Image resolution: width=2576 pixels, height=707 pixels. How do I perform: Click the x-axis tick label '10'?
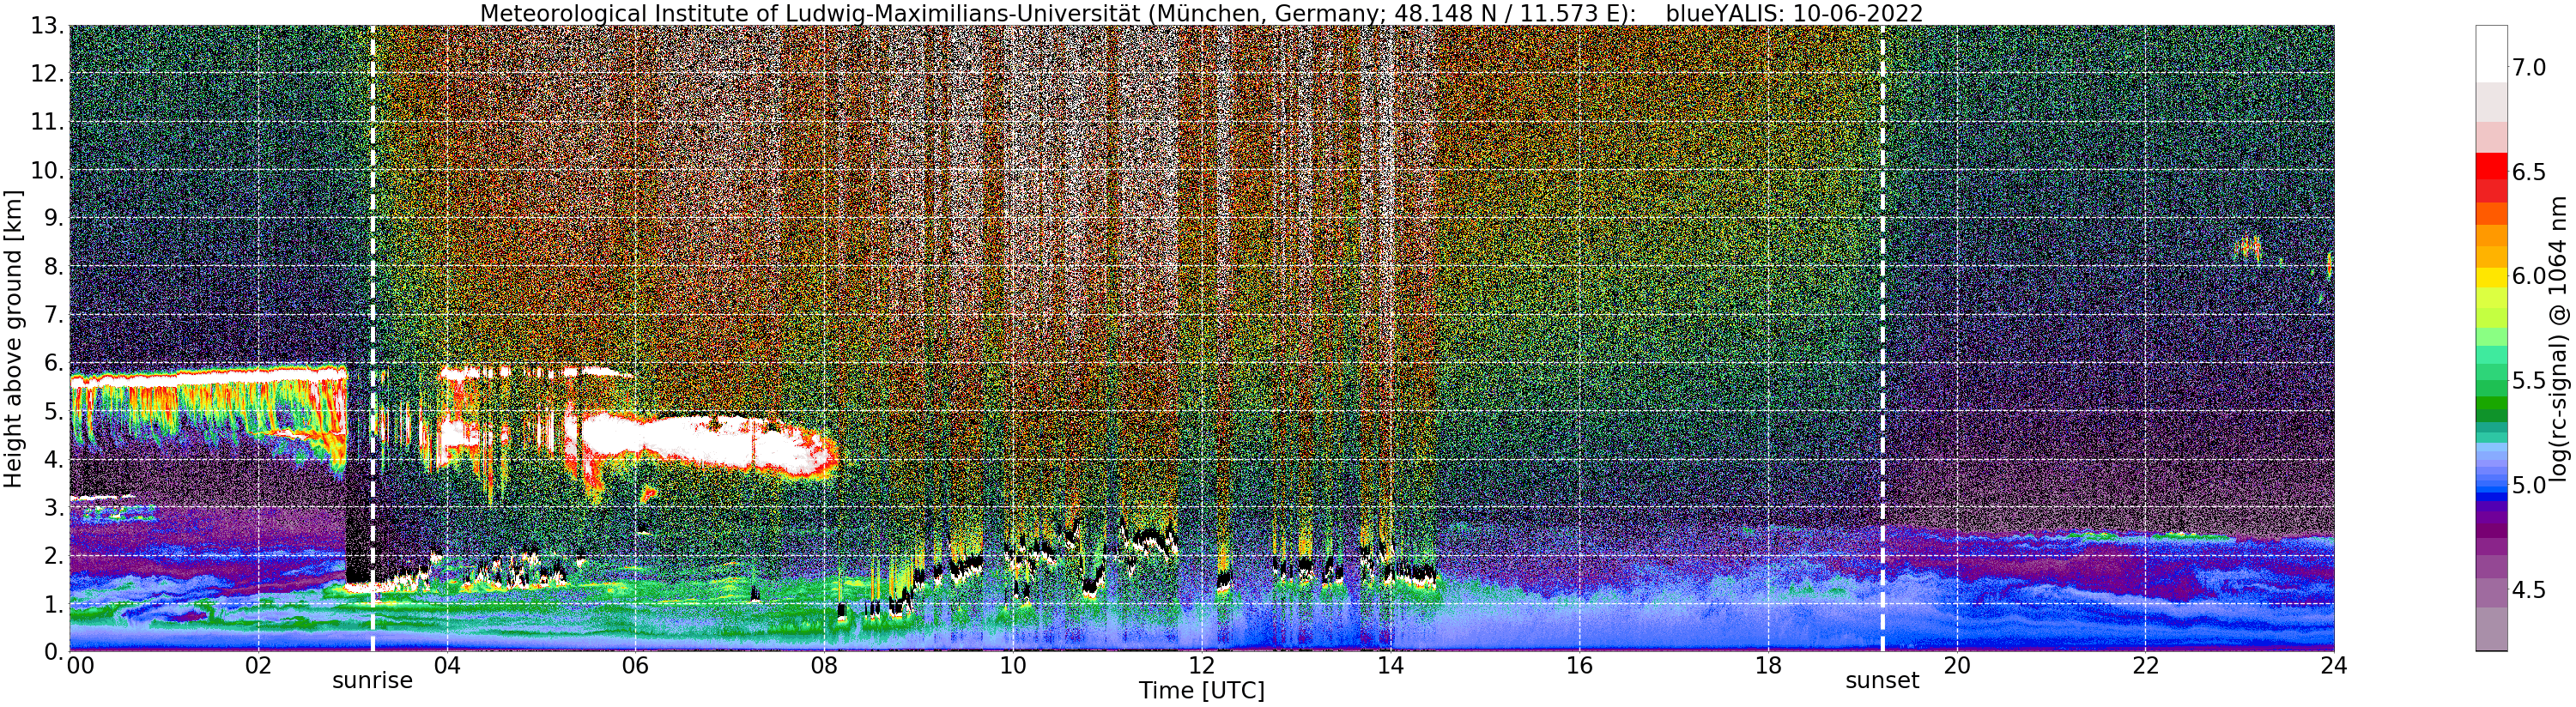coord(1013,666)
